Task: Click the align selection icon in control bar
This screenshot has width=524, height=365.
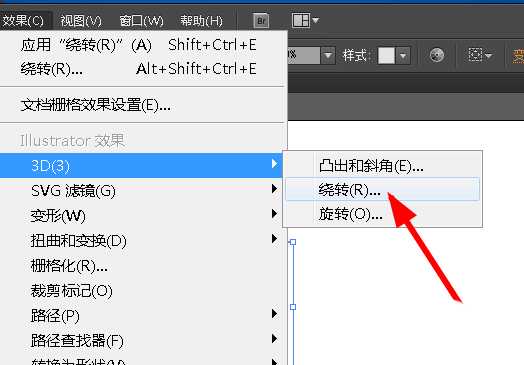Action: click(x=476, y=55)
